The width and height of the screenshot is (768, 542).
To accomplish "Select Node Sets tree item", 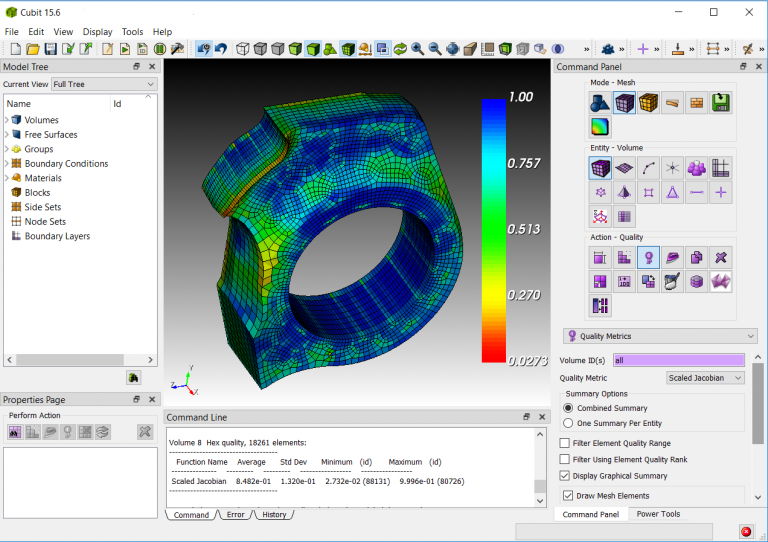I will point(45,222).
